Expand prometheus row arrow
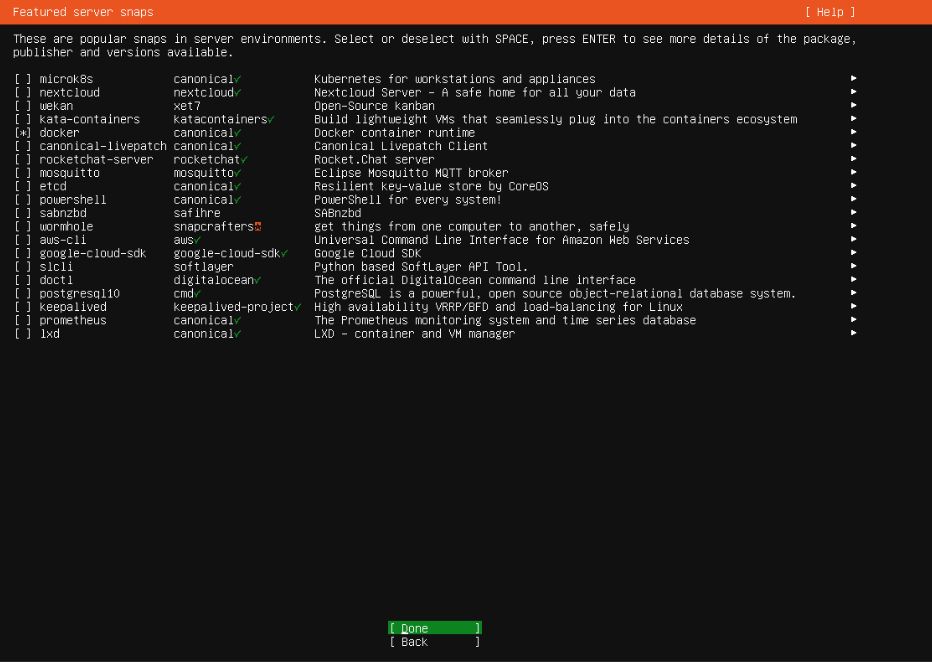This screenshot has height=662, width=932. pos(854,320)
